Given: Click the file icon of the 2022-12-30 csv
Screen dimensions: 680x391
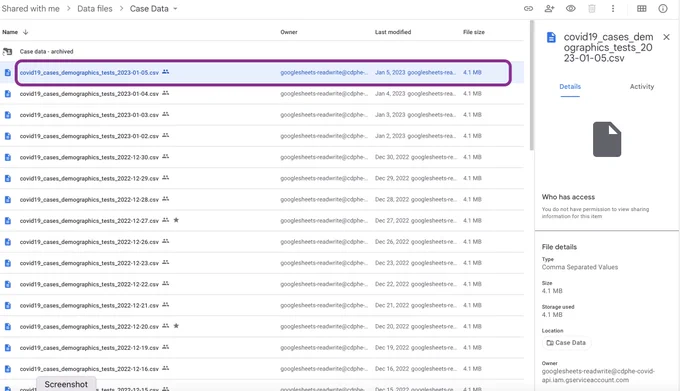Looking at the screenshot, I should click(8, 157).
